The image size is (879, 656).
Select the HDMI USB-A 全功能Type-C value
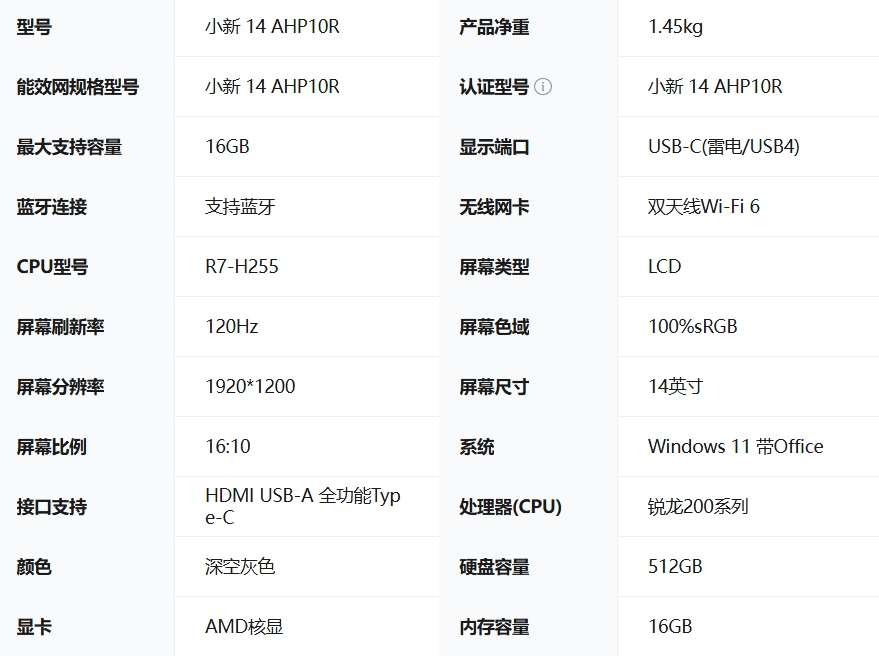(x=303, y=507)
